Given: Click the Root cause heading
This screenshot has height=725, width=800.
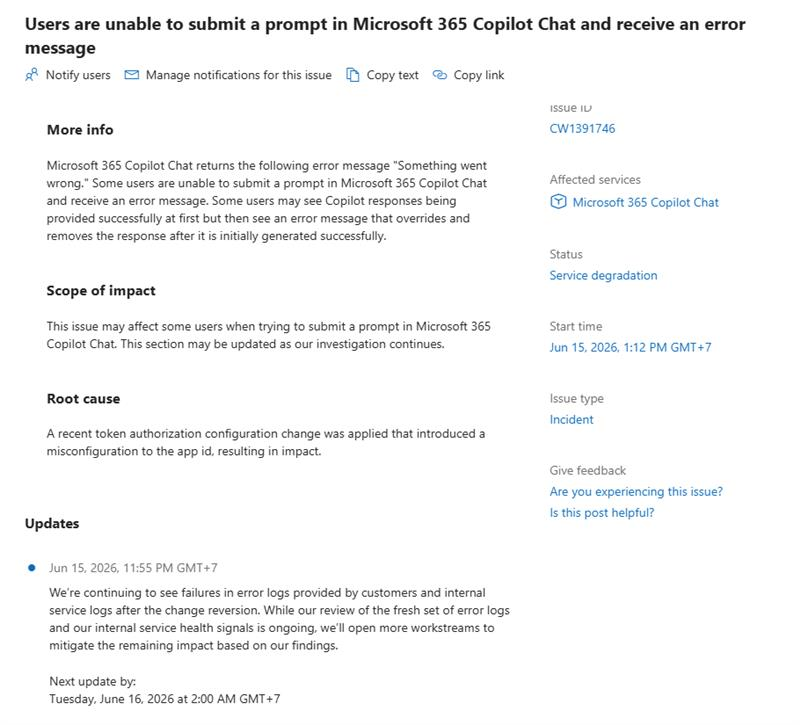Looking at the screenshot, I should coord(84,399).
